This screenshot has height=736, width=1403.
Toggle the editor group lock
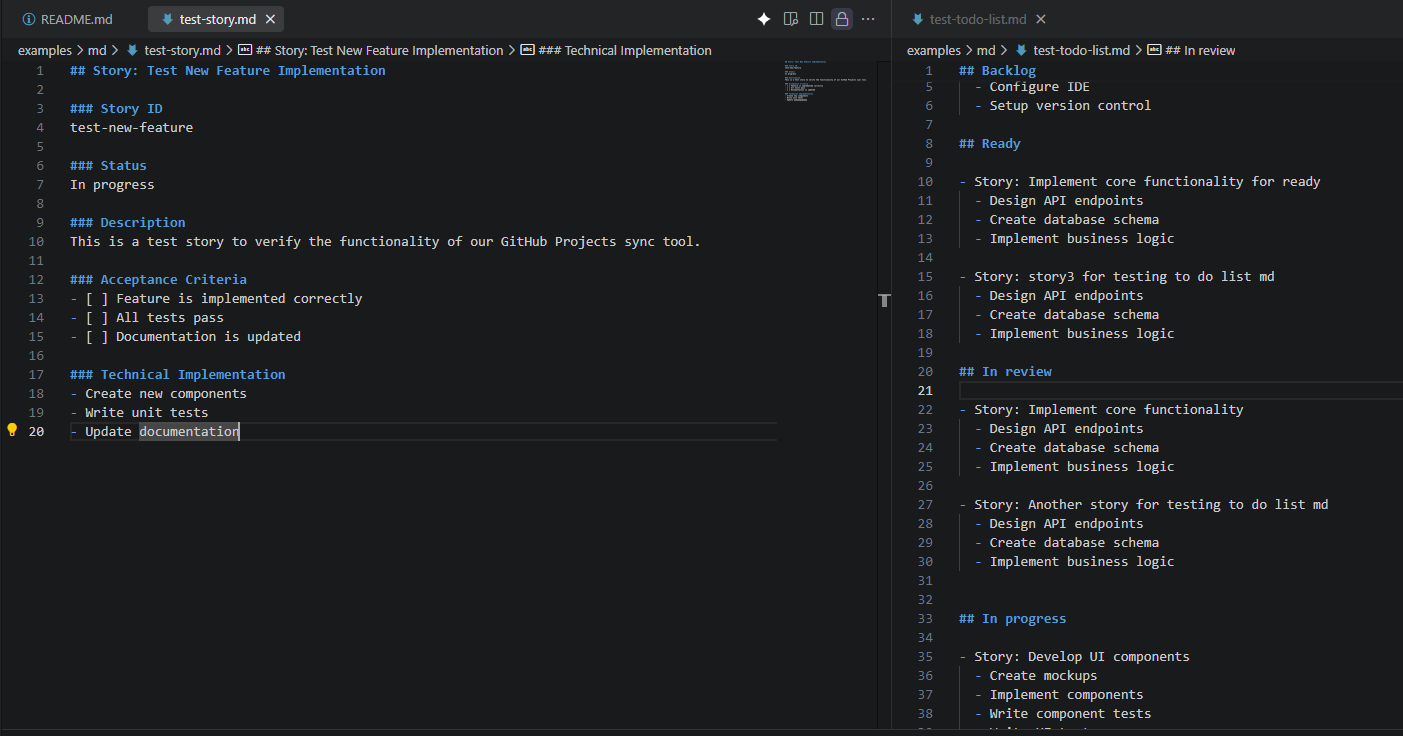[842, 19]
